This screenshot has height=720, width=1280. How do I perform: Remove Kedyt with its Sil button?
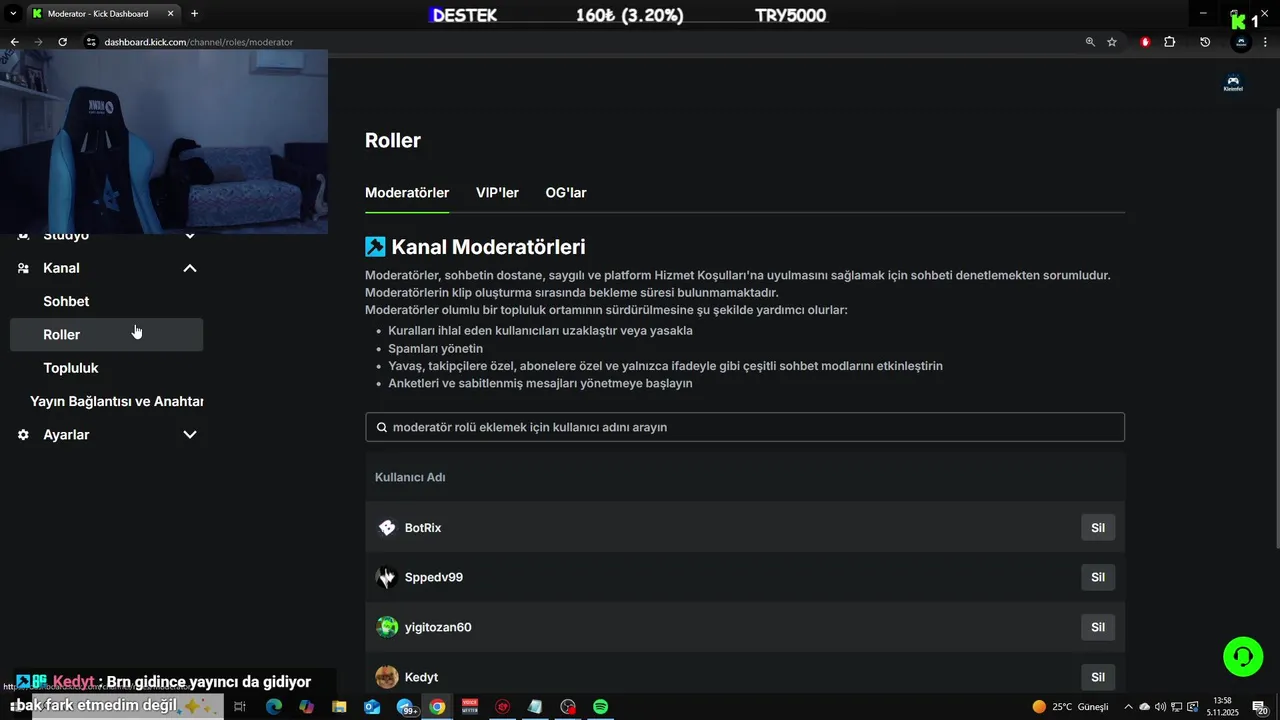pos(1098,677)
